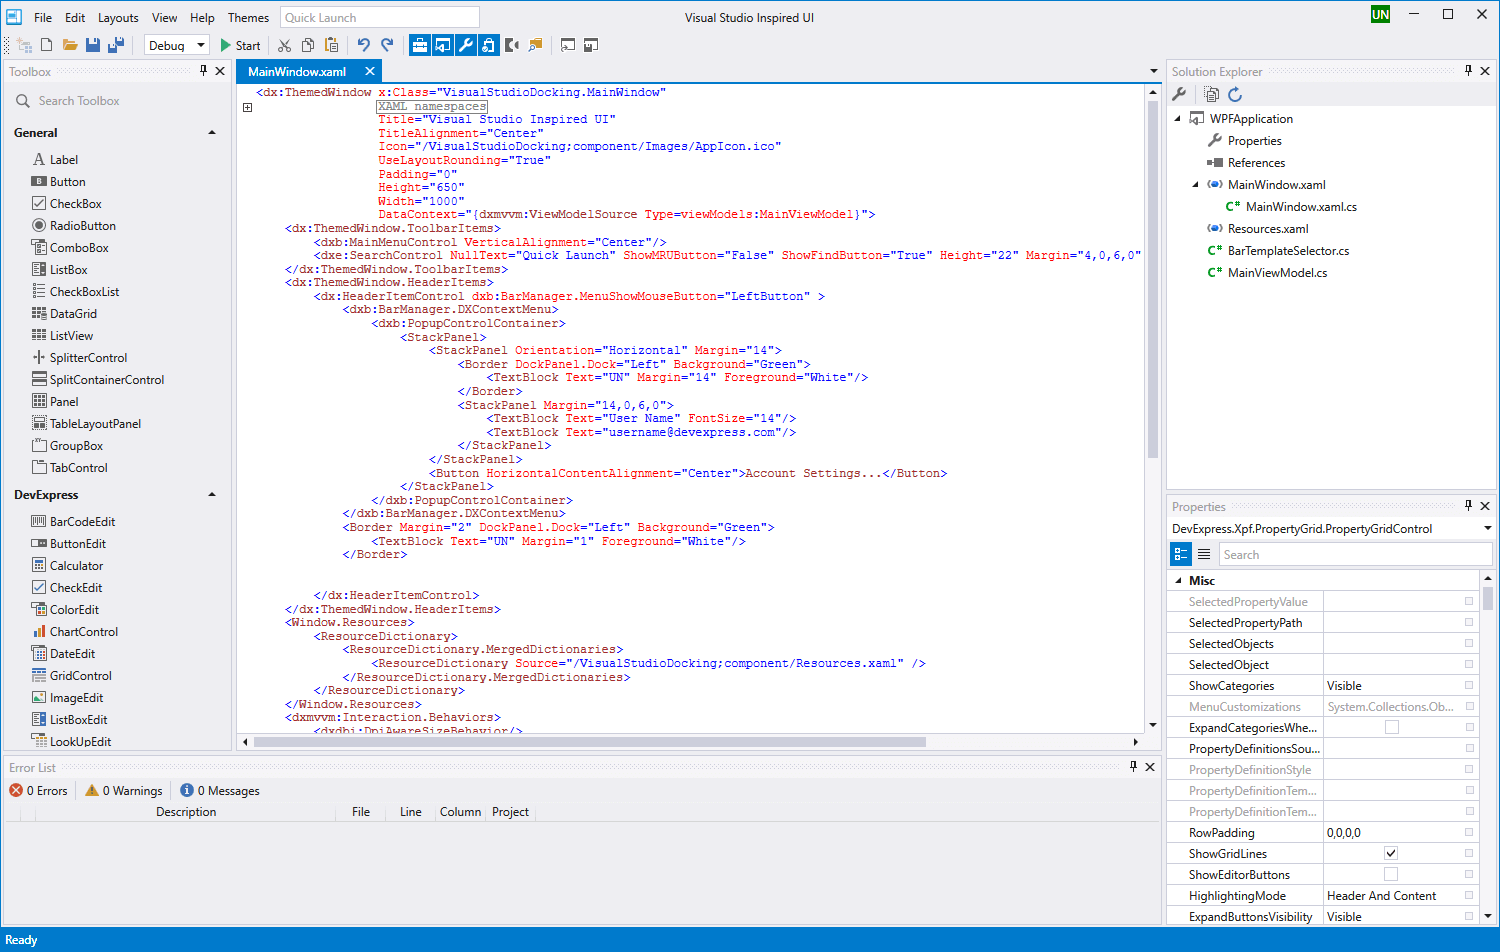Click the Paste clipboard icon in toolbar
The image size is (1500, 952).
pos(332,45)
